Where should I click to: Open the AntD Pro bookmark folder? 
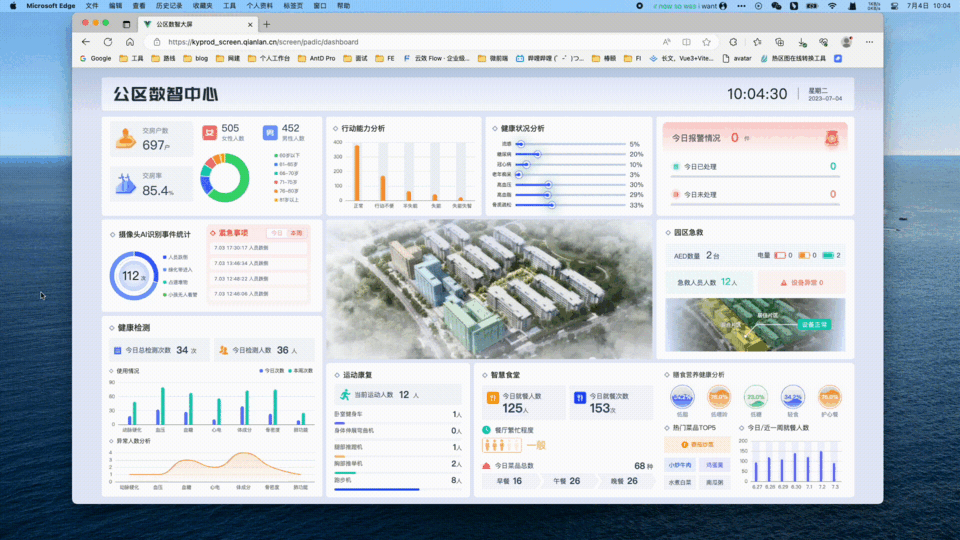pos(317,59)
